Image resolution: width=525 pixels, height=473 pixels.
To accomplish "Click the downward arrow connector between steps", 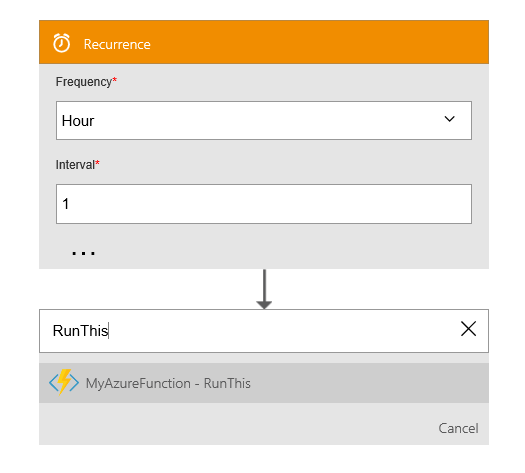I will [264, 289].
